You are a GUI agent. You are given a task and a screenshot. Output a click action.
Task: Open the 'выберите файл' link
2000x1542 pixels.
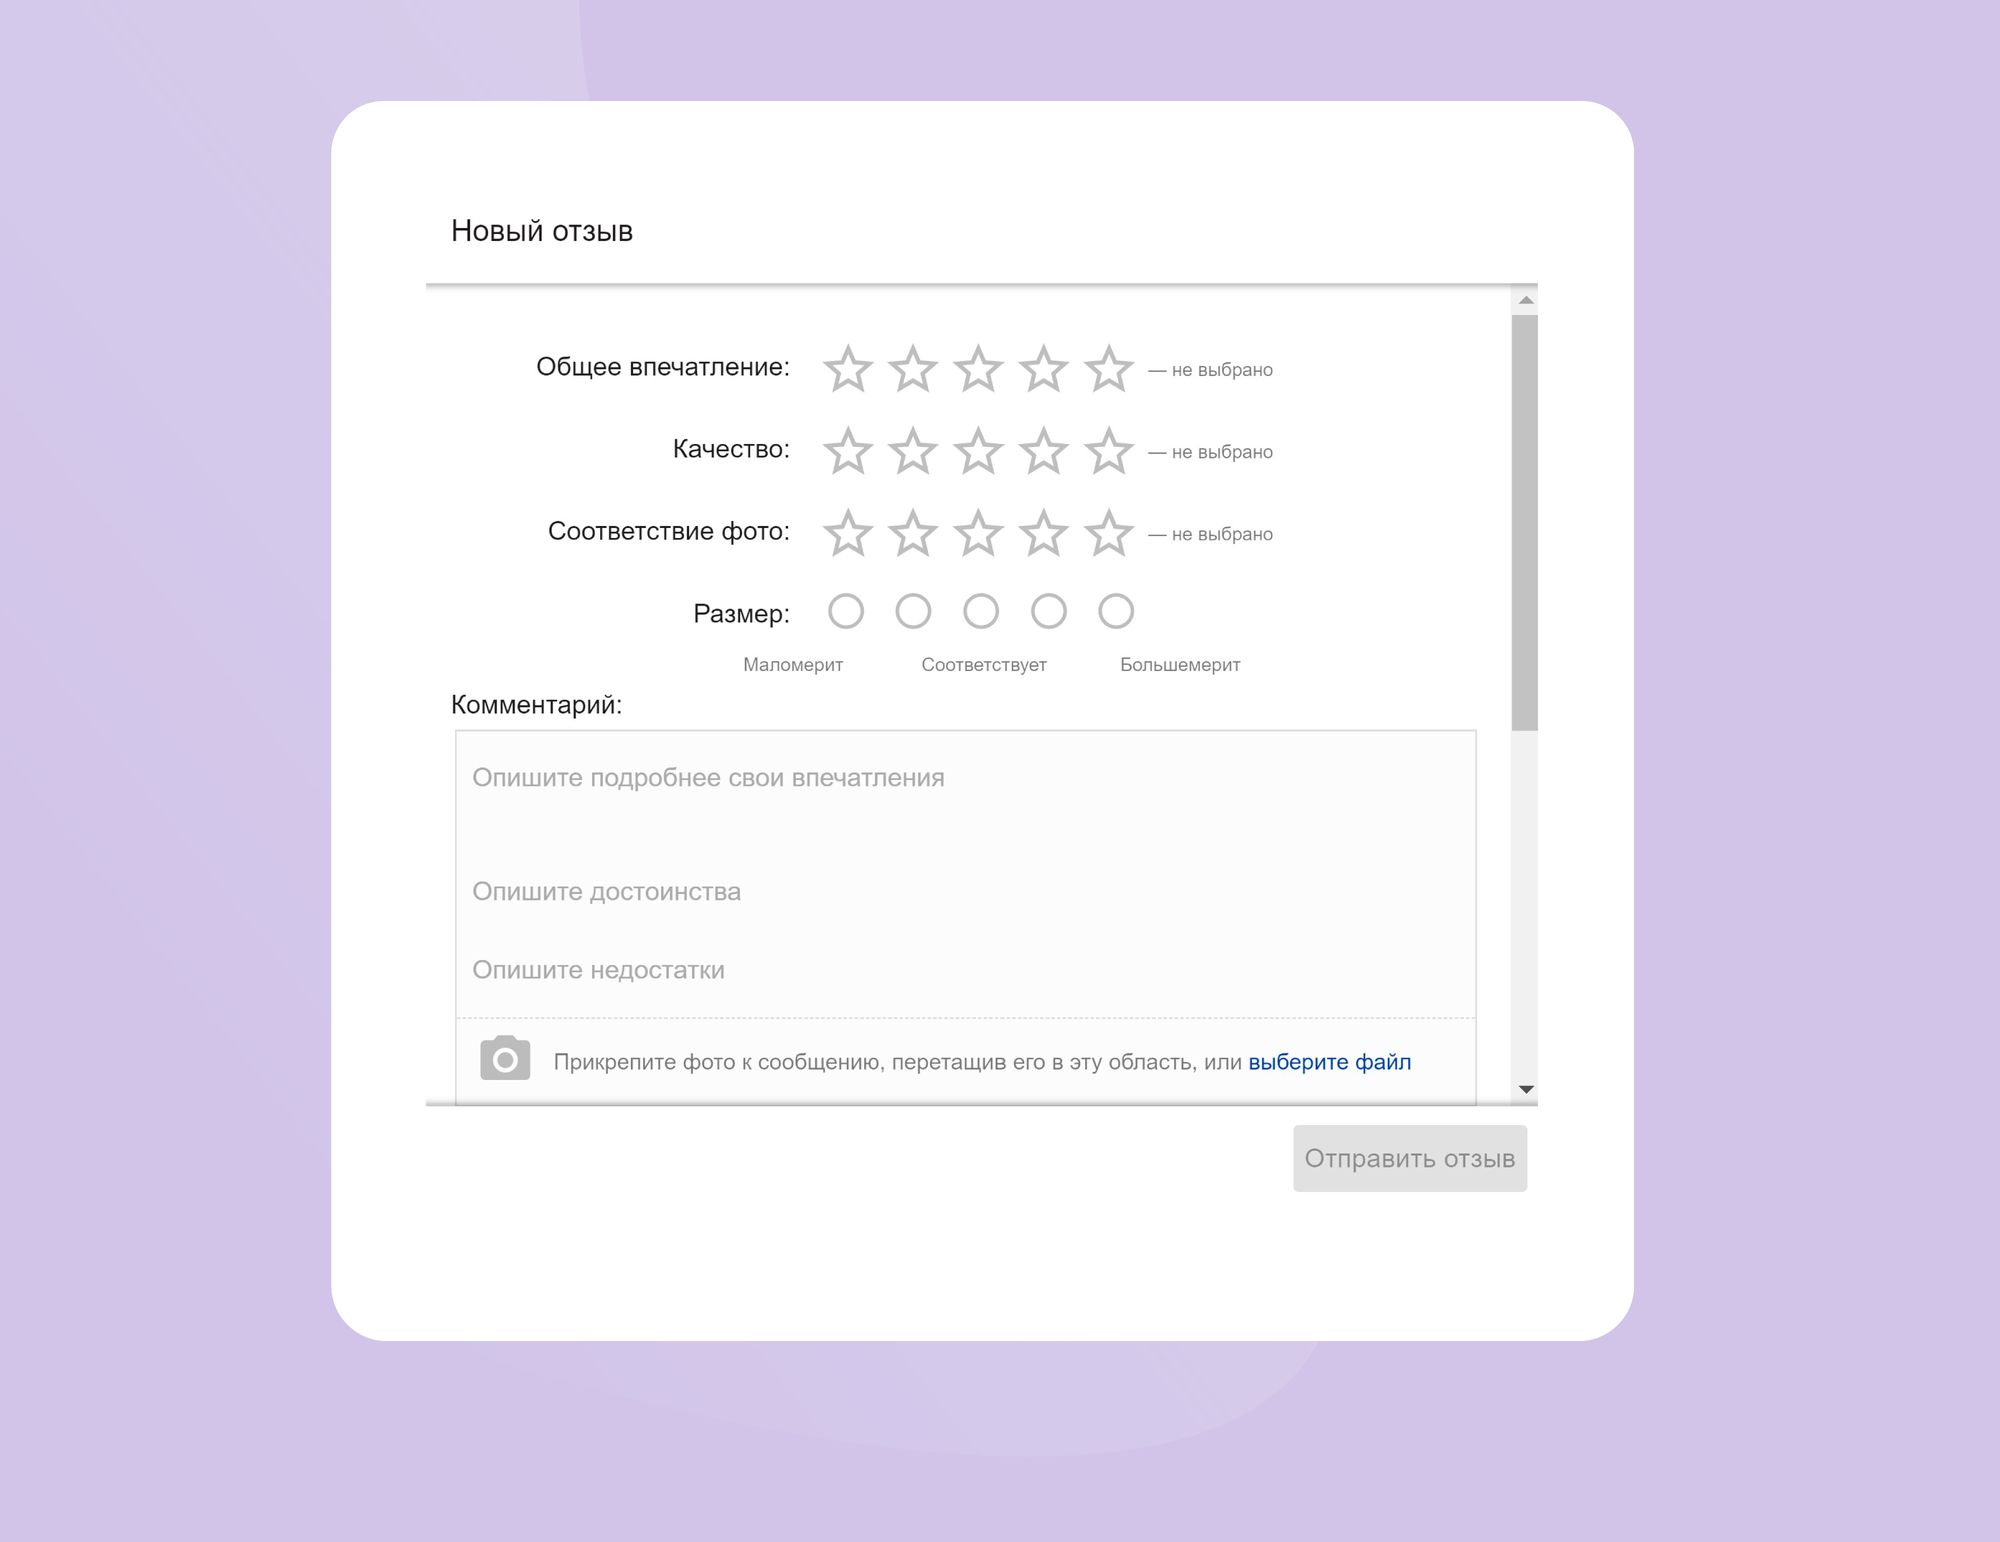point(1329,1062)
